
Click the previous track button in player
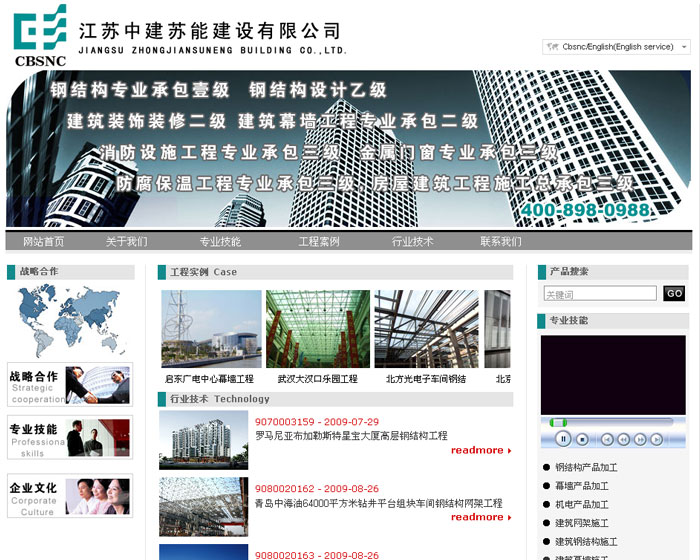tap(607, 439)
